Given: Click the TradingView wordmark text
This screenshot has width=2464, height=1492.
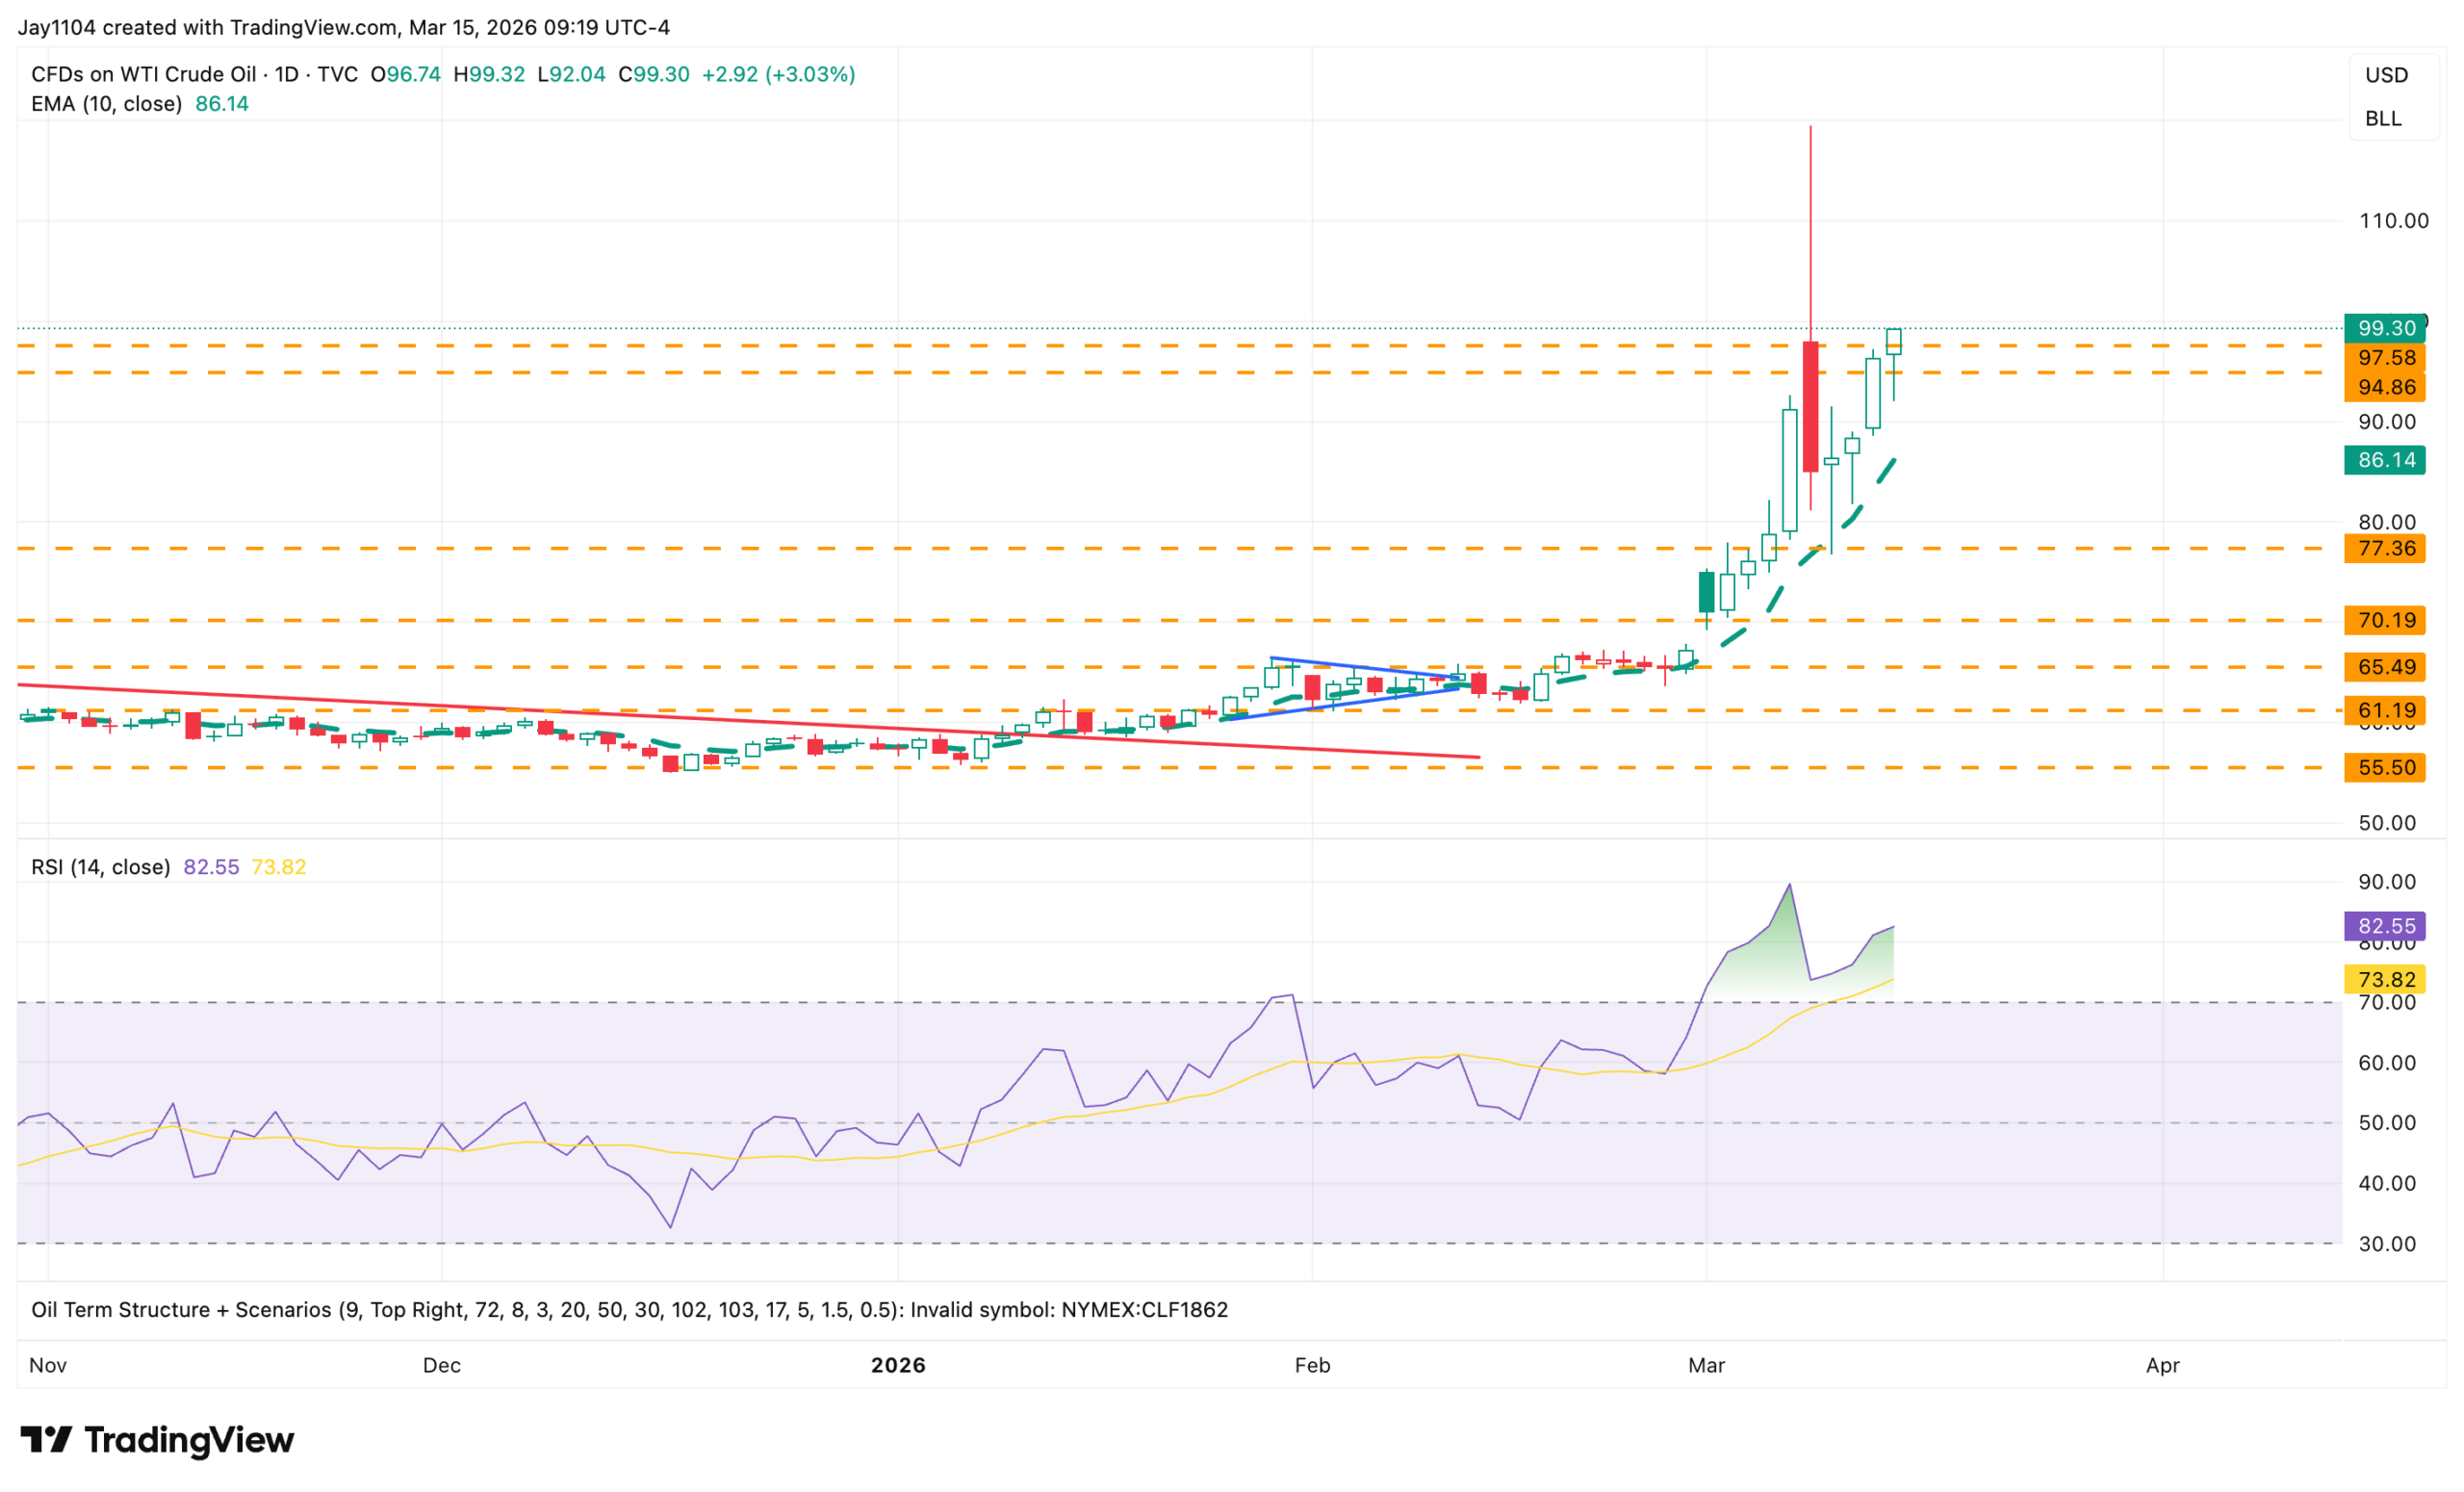Looking at the screenshot, I should 189,1440.
